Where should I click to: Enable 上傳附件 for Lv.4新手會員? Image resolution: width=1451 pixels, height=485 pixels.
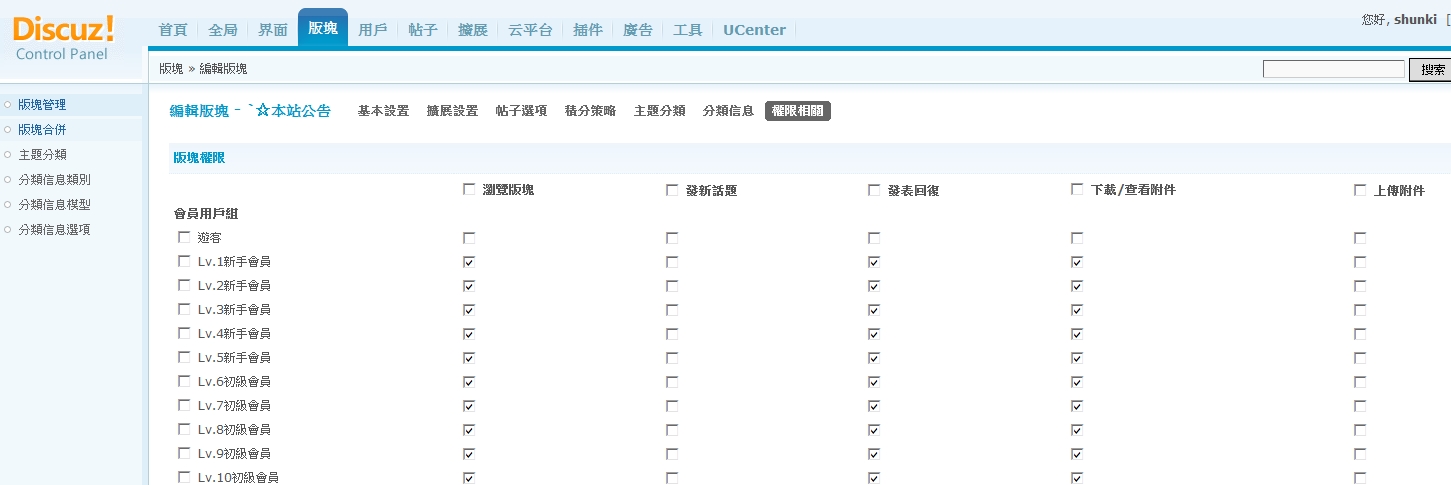[x=1360, y=334]
